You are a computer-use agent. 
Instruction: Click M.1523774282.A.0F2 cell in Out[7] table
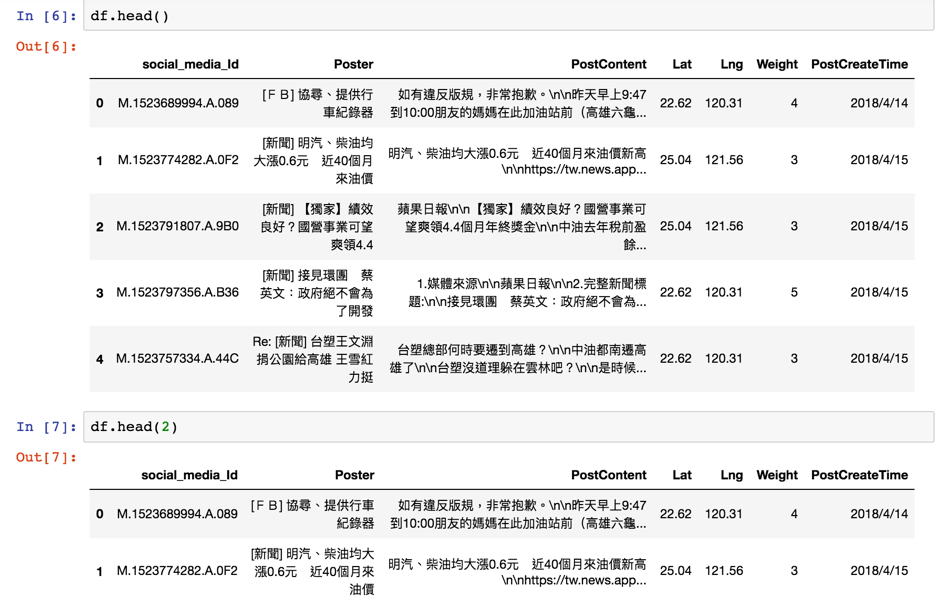pyautogui.click(x=177, y=570)
